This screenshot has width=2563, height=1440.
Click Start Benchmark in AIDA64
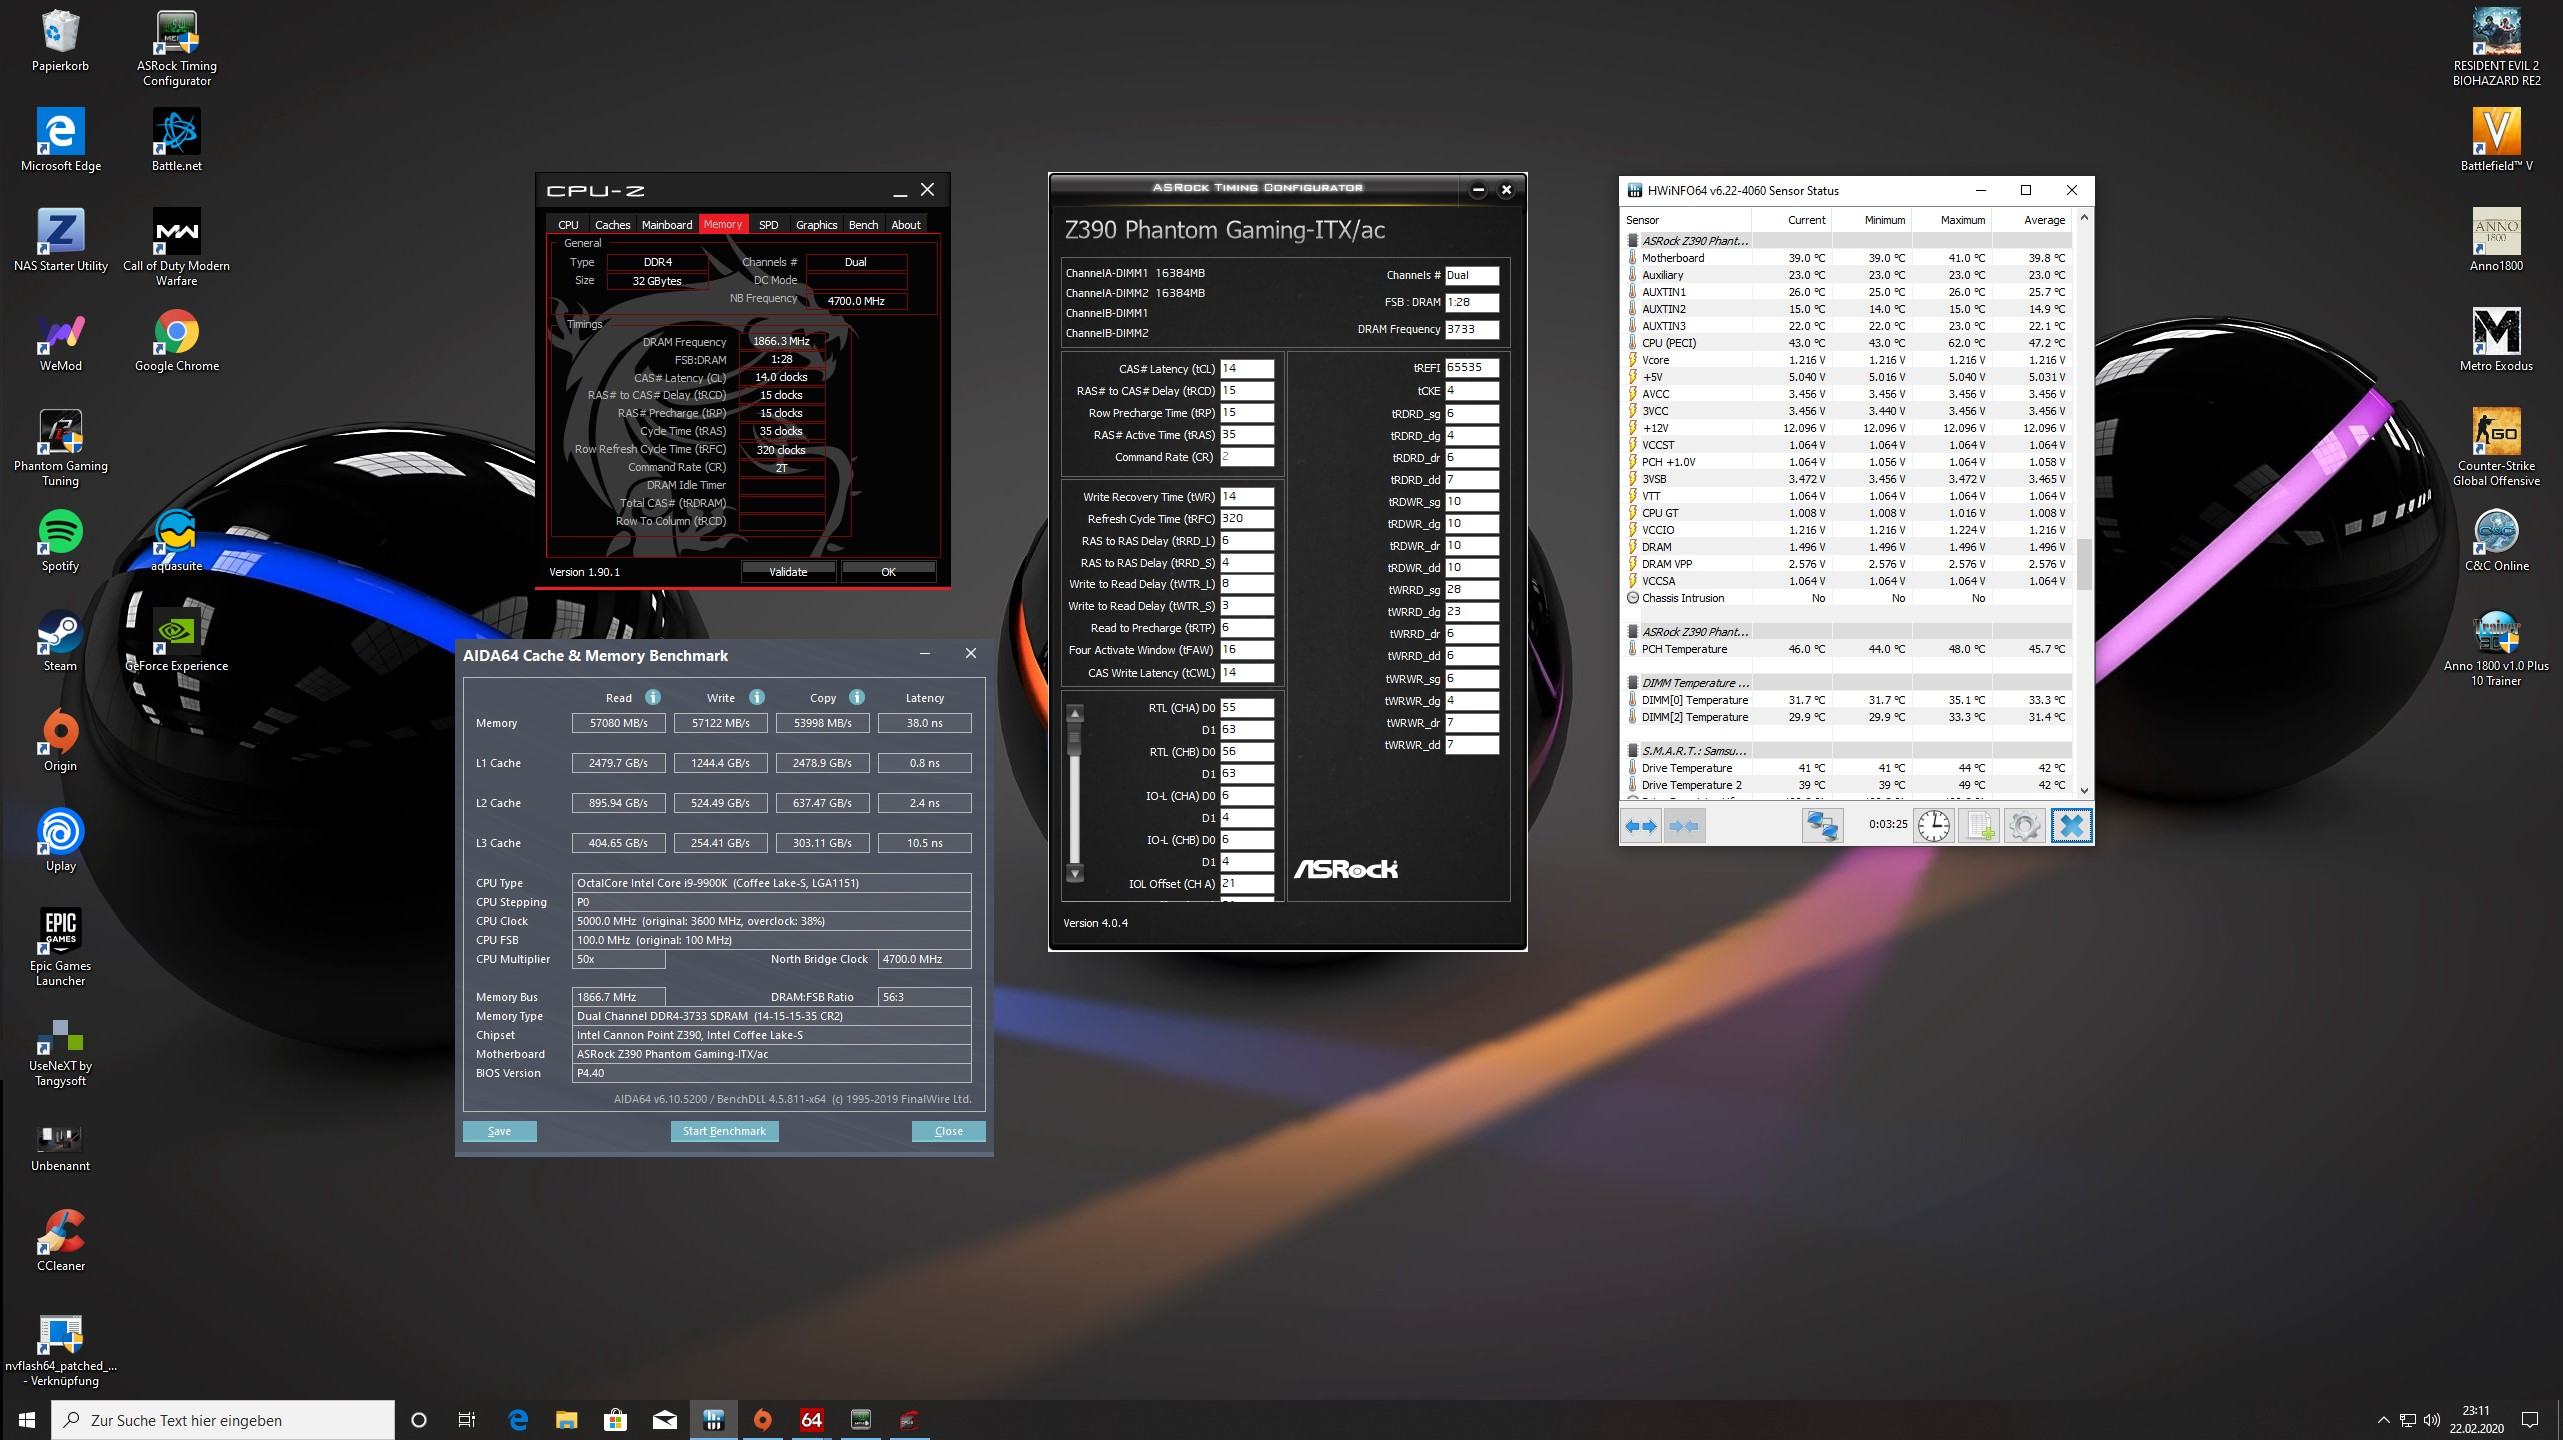(724, 1131)
